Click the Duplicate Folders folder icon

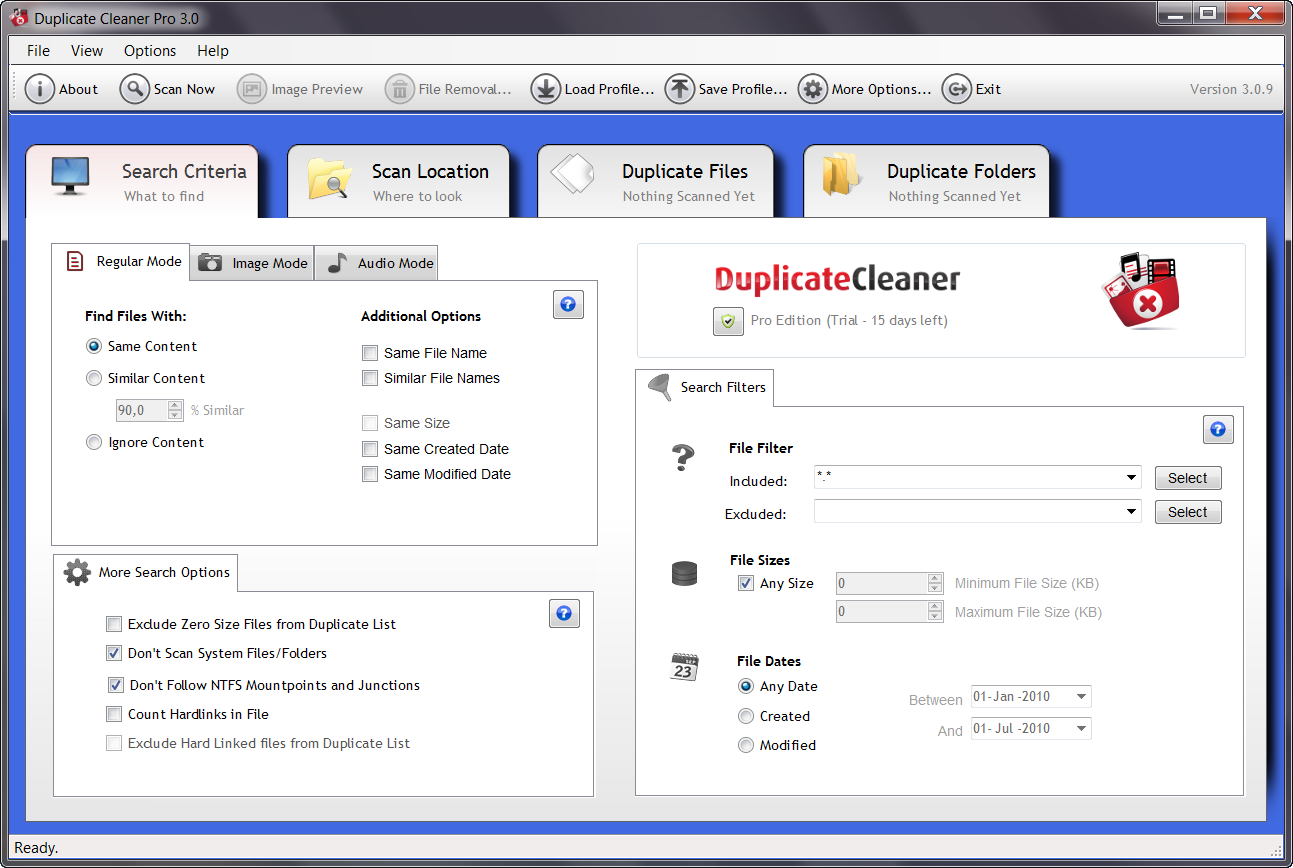click(x=842, y=176)
